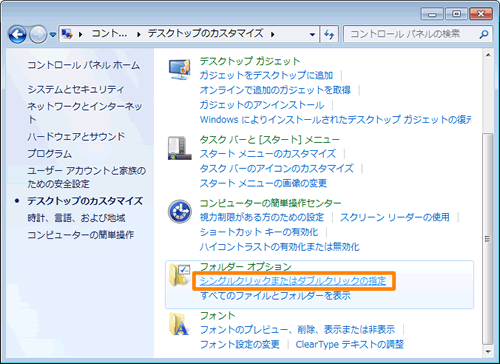Click Windows によりインストールされたデスクトップ ガジェット link
The height and width of the screenshot is (364, 500).
335,119
